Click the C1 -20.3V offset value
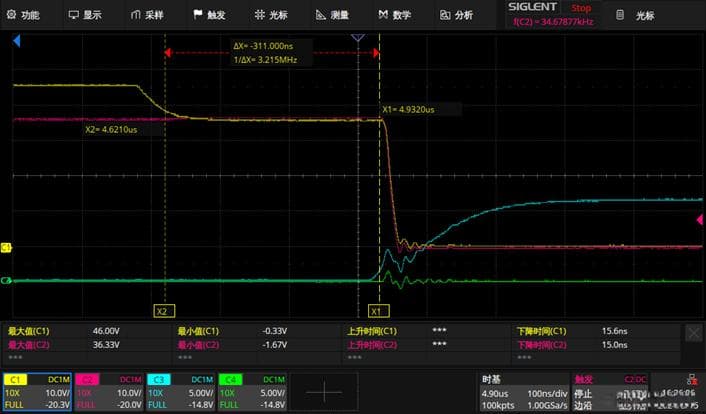The height and width of the screenshot is (414, 706). (56, 405)
